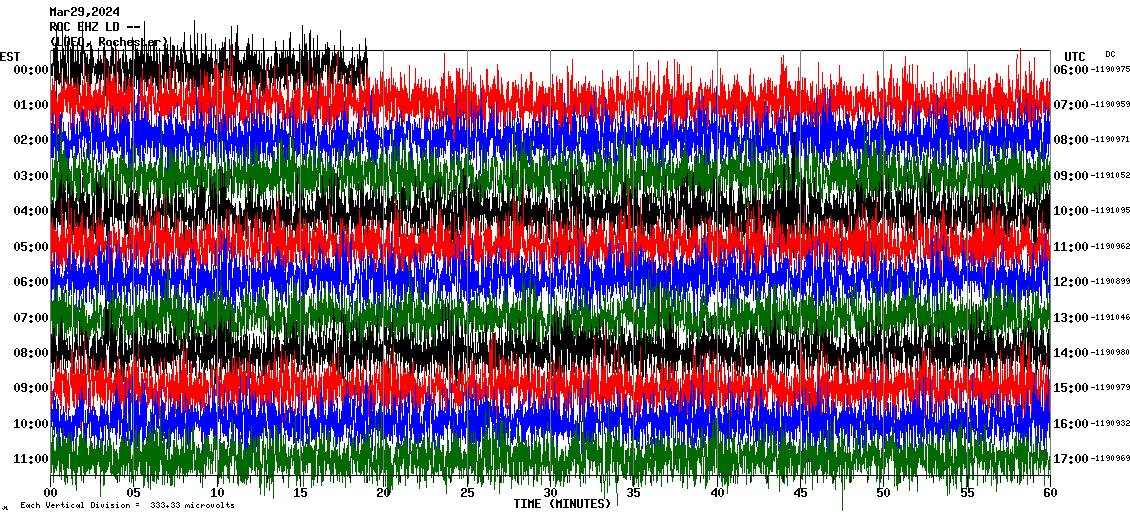1130x519 pixels.
Task: Click the EST axis header
Action: (x=10, y=56)
